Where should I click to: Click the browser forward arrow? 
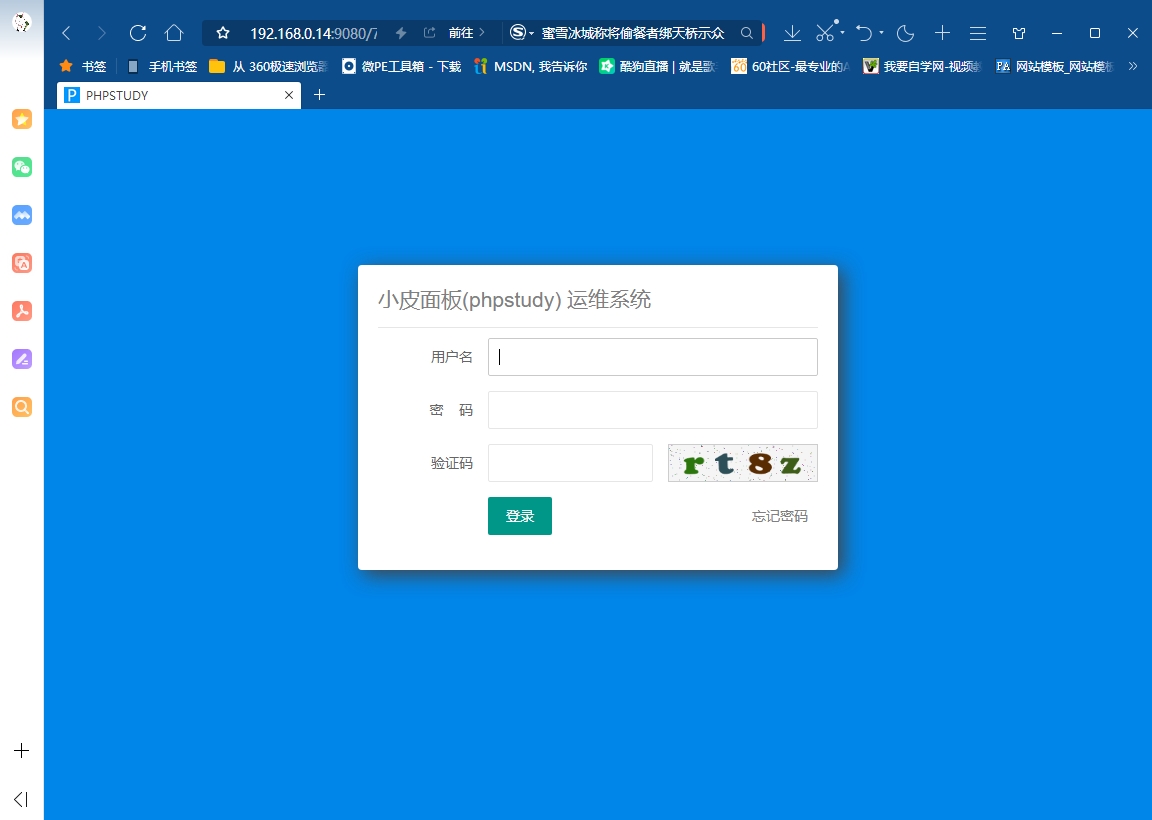coord(101,33)
